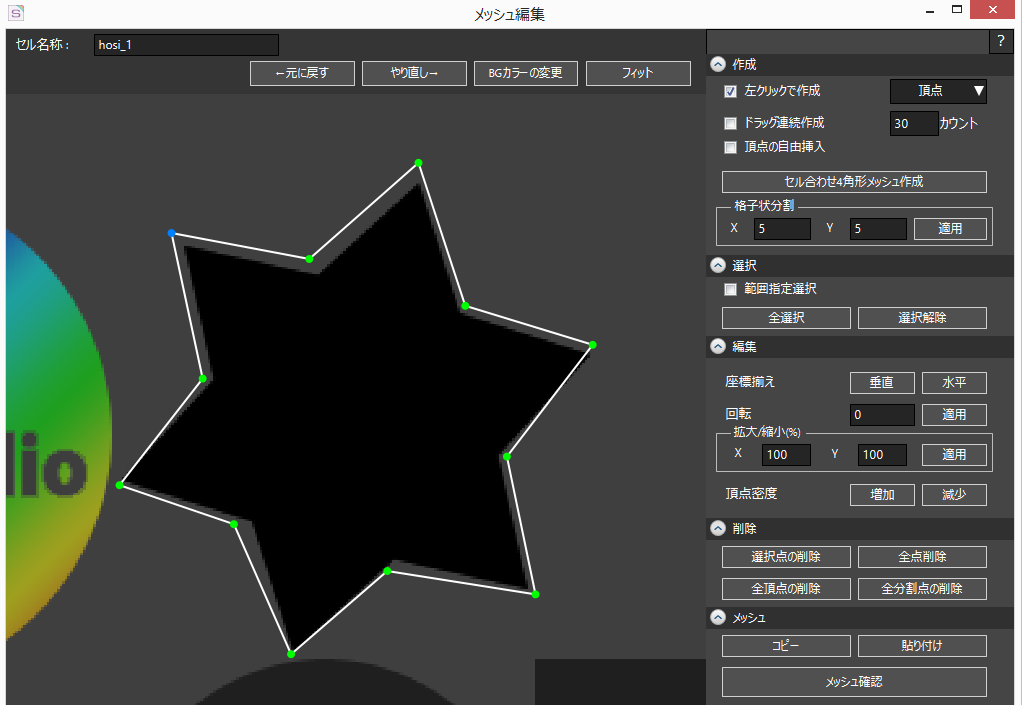Screen dimensions: 1022x705
Task: Collapse the メッシュ section
Action: coord(718,617)
